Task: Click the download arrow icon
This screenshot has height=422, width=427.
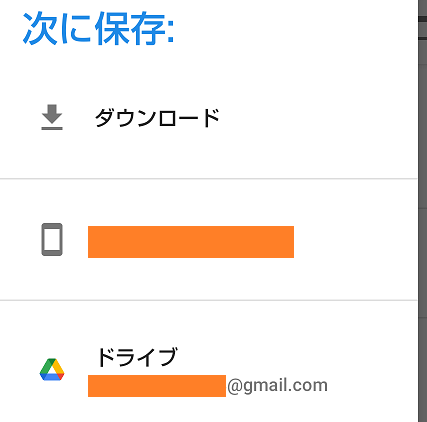Action: tap(52, 117)
